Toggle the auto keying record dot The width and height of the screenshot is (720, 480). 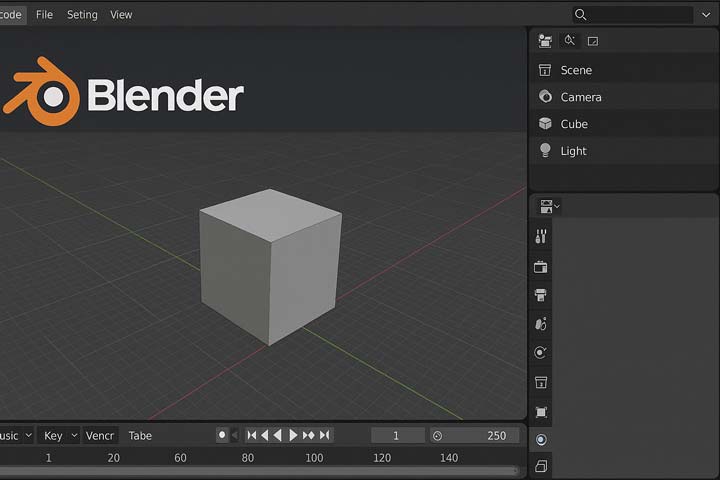pyautogui.click(x=222, y=435)
